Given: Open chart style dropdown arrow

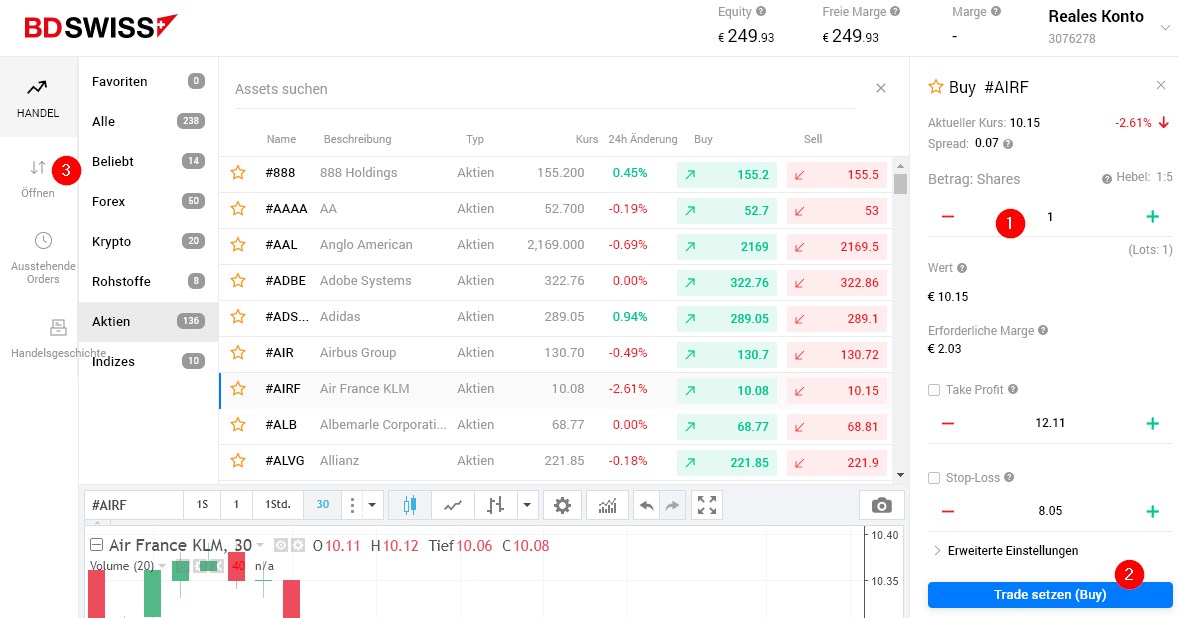Looking at the screenshot, I should click(527, 505).
